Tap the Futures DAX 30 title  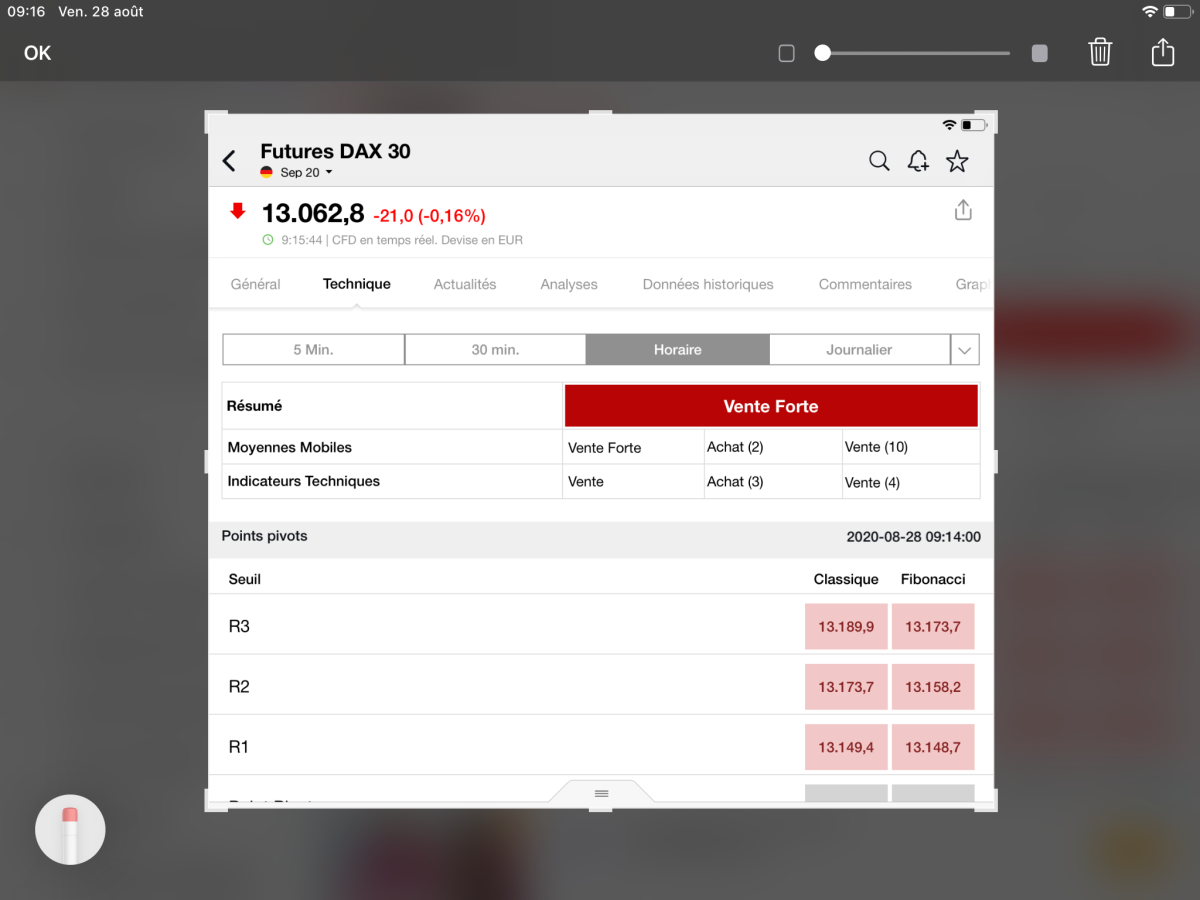point(335,151)
